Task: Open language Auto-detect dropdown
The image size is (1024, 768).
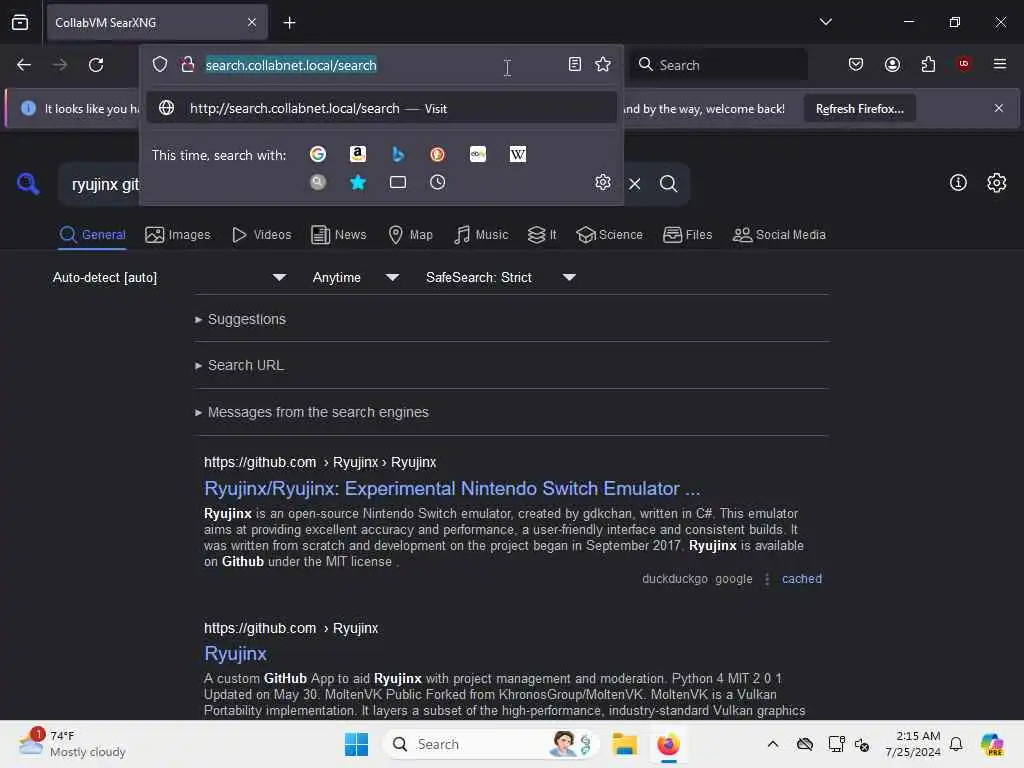Action: click(170, 278)
